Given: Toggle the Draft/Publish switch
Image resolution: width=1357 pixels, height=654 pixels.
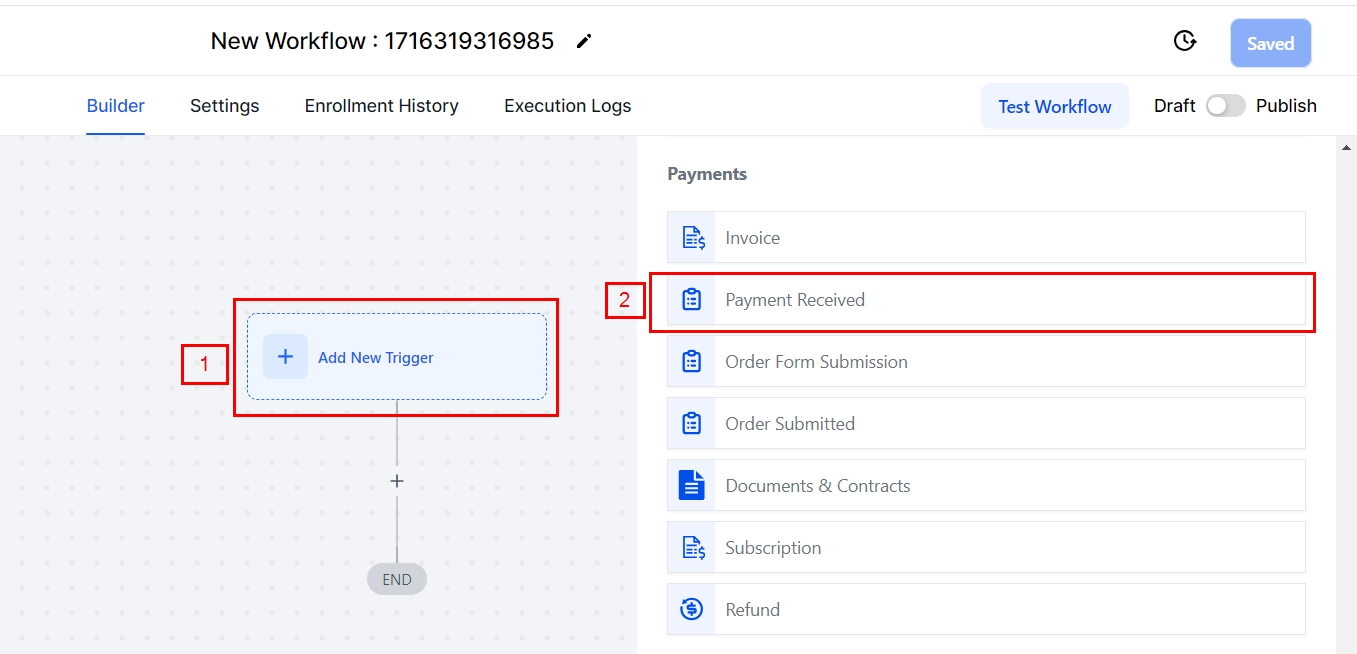Looking at the screenshot, I should pyautogui.click(x=1225, y=106).
